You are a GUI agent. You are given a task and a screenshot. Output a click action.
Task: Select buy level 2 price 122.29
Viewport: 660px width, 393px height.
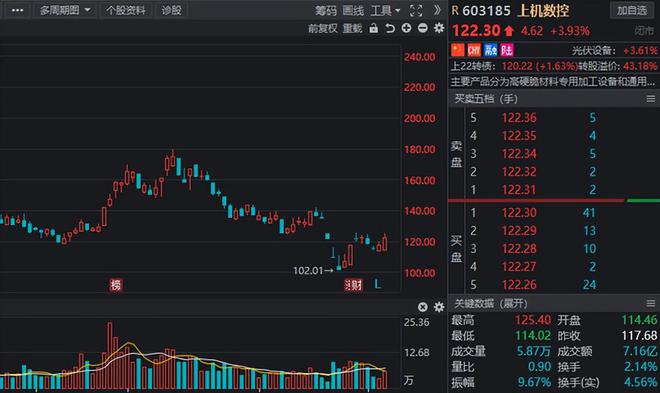tap(519, 231)
